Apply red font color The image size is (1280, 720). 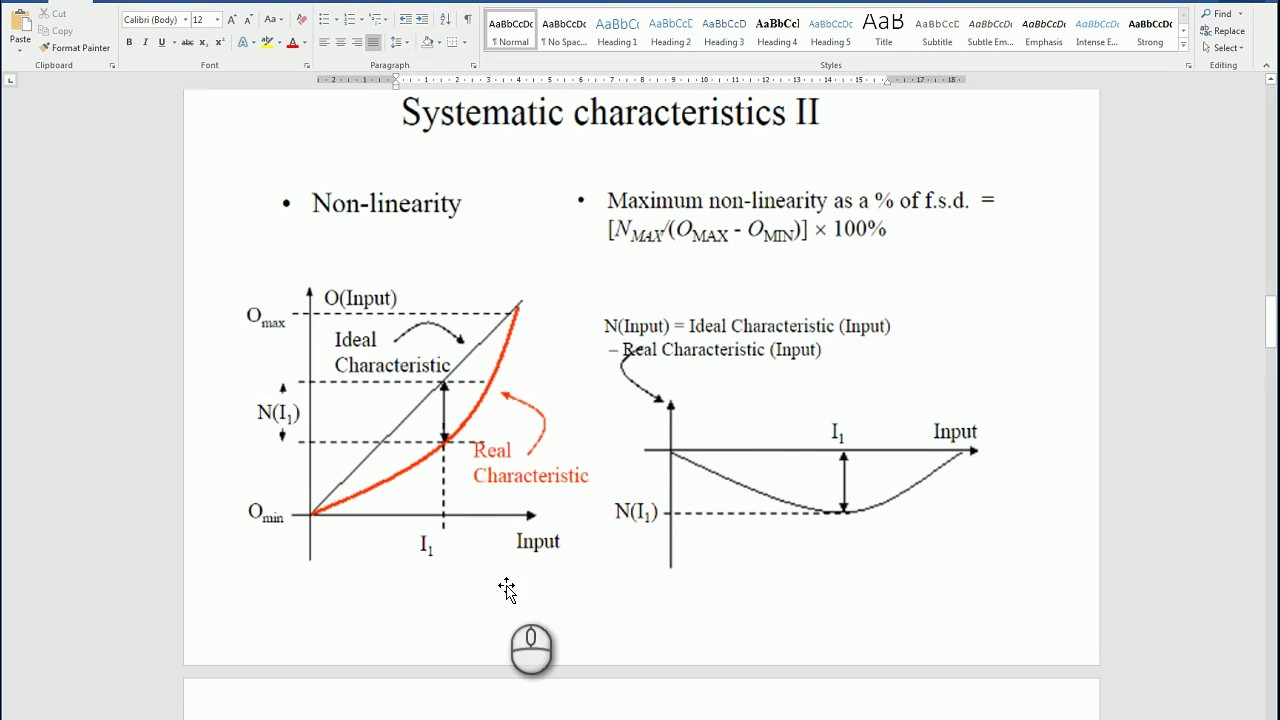pyautogui.click(x=292, y=43)
